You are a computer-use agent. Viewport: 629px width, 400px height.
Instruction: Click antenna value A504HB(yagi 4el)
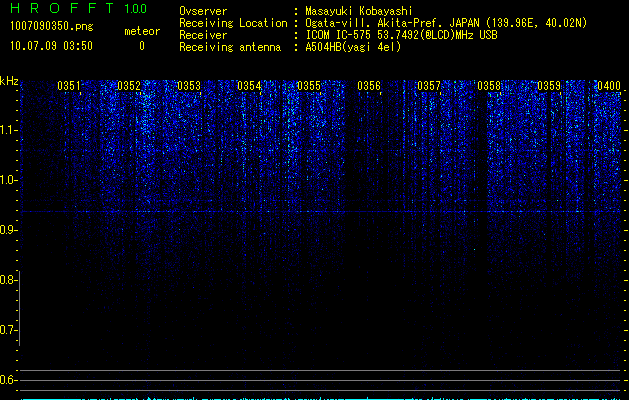(353, 47)
